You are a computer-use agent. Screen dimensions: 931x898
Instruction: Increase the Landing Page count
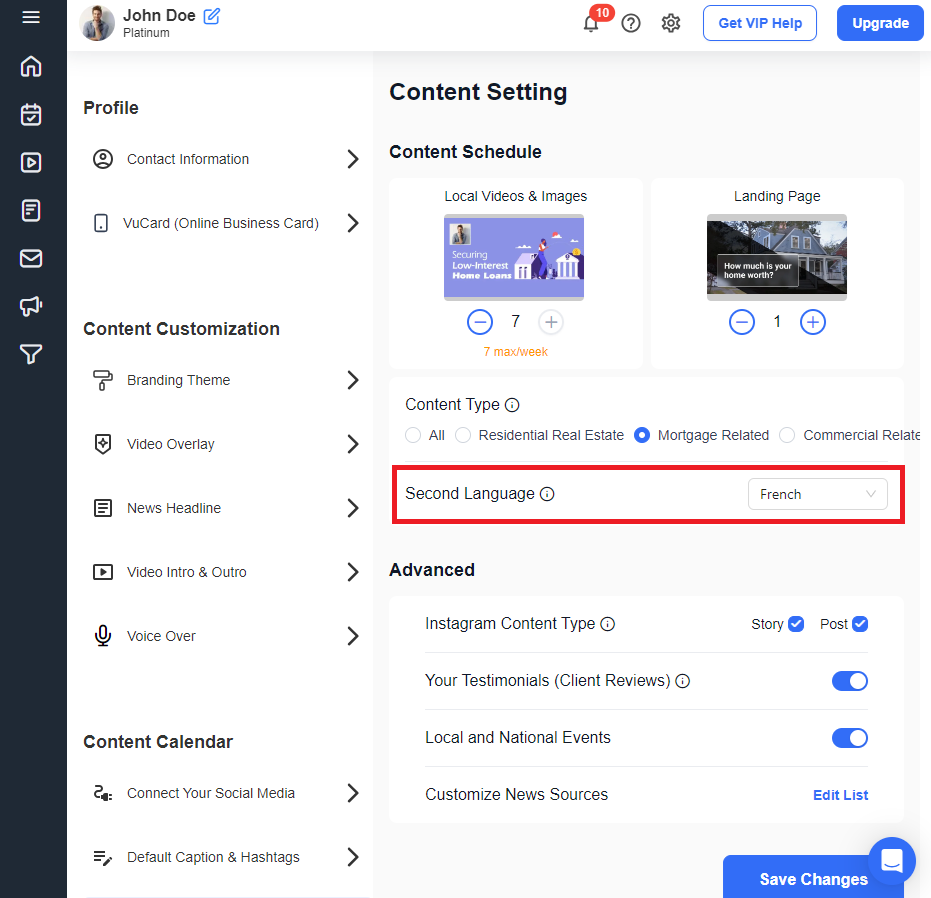813,322
